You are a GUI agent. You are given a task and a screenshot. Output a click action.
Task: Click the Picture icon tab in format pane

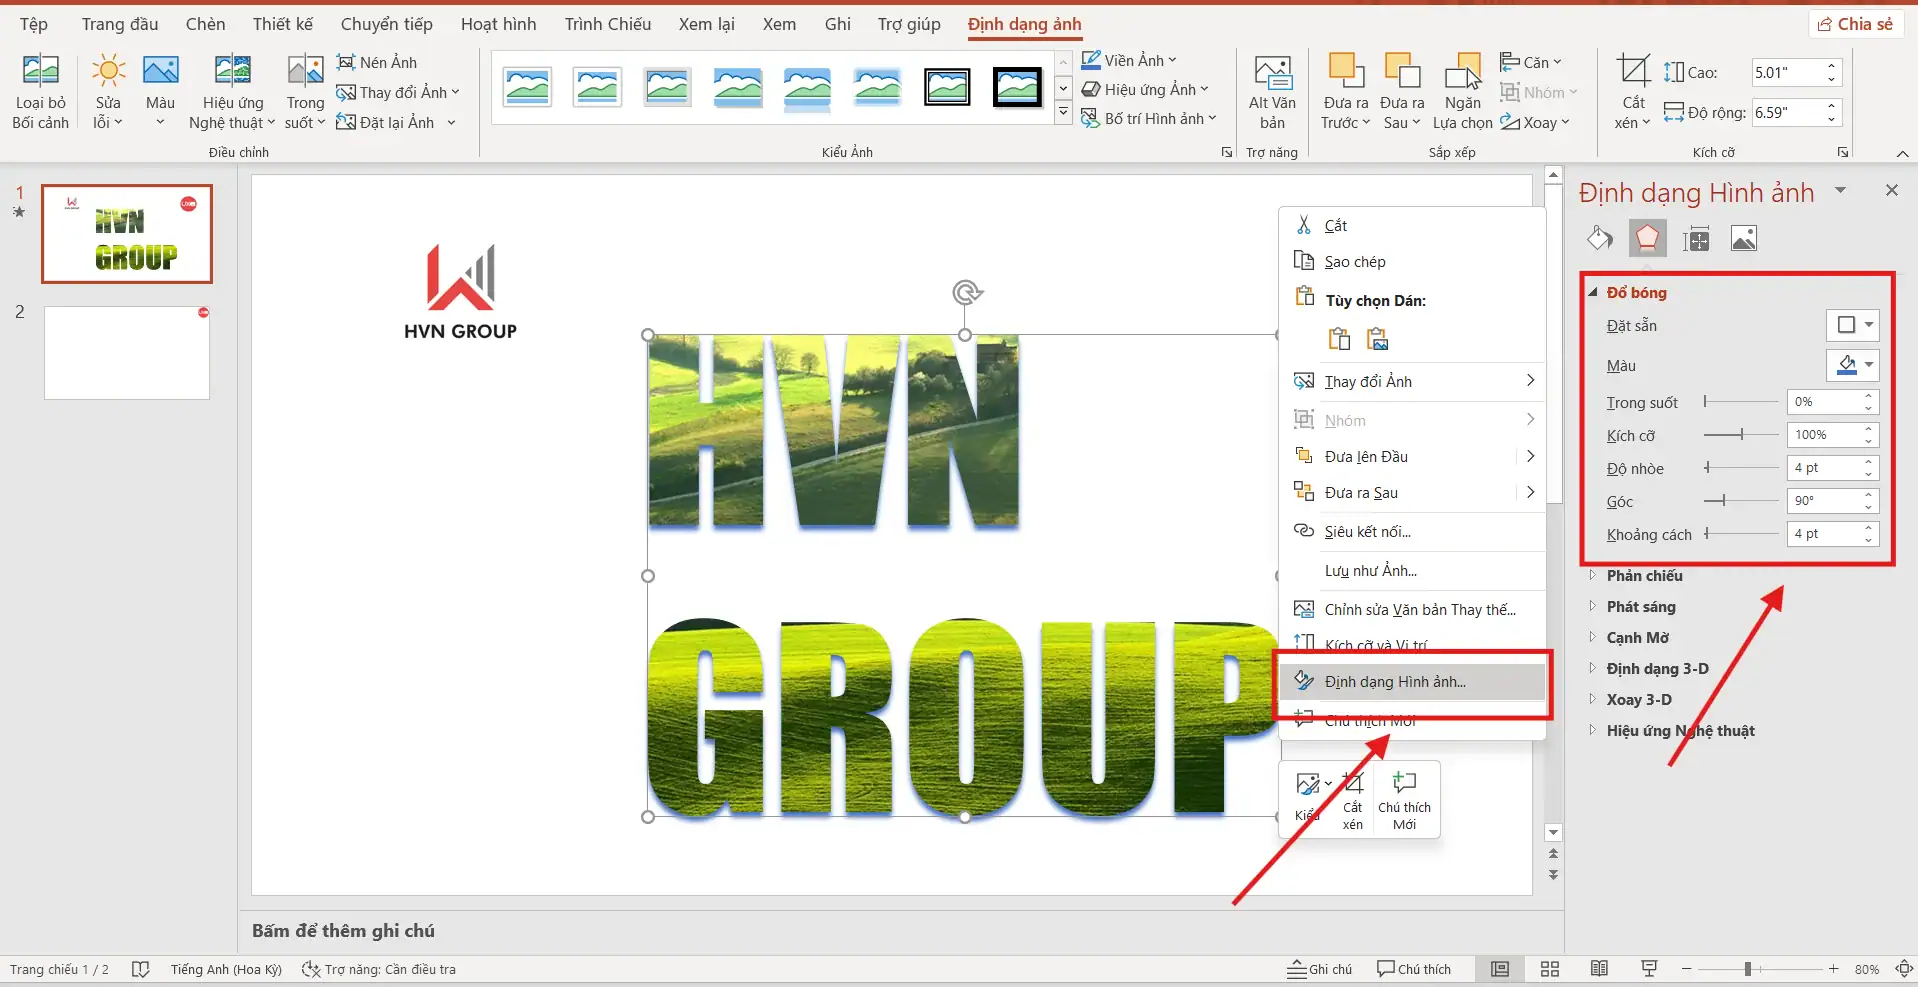tap(1743, 238)
